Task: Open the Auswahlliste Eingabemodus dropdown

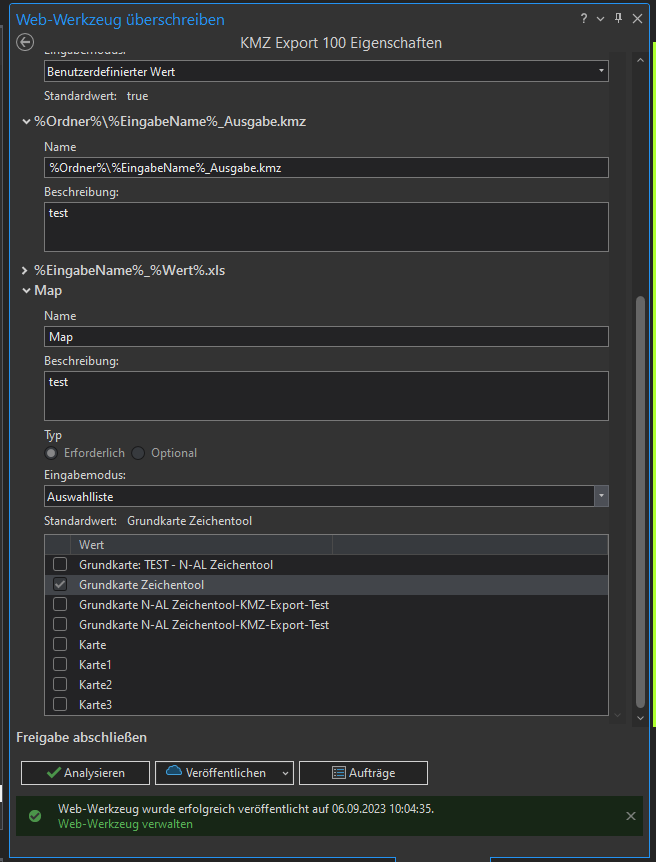Action: point(601,496)
